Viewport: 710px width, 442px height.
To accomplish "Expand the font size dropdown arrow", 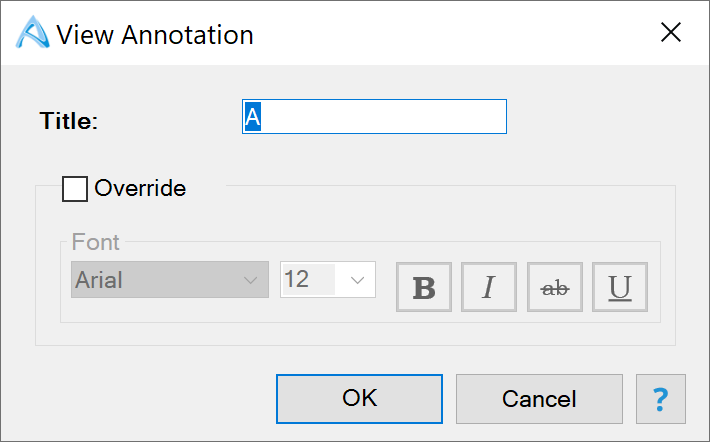I will click(x=357, y=280).
